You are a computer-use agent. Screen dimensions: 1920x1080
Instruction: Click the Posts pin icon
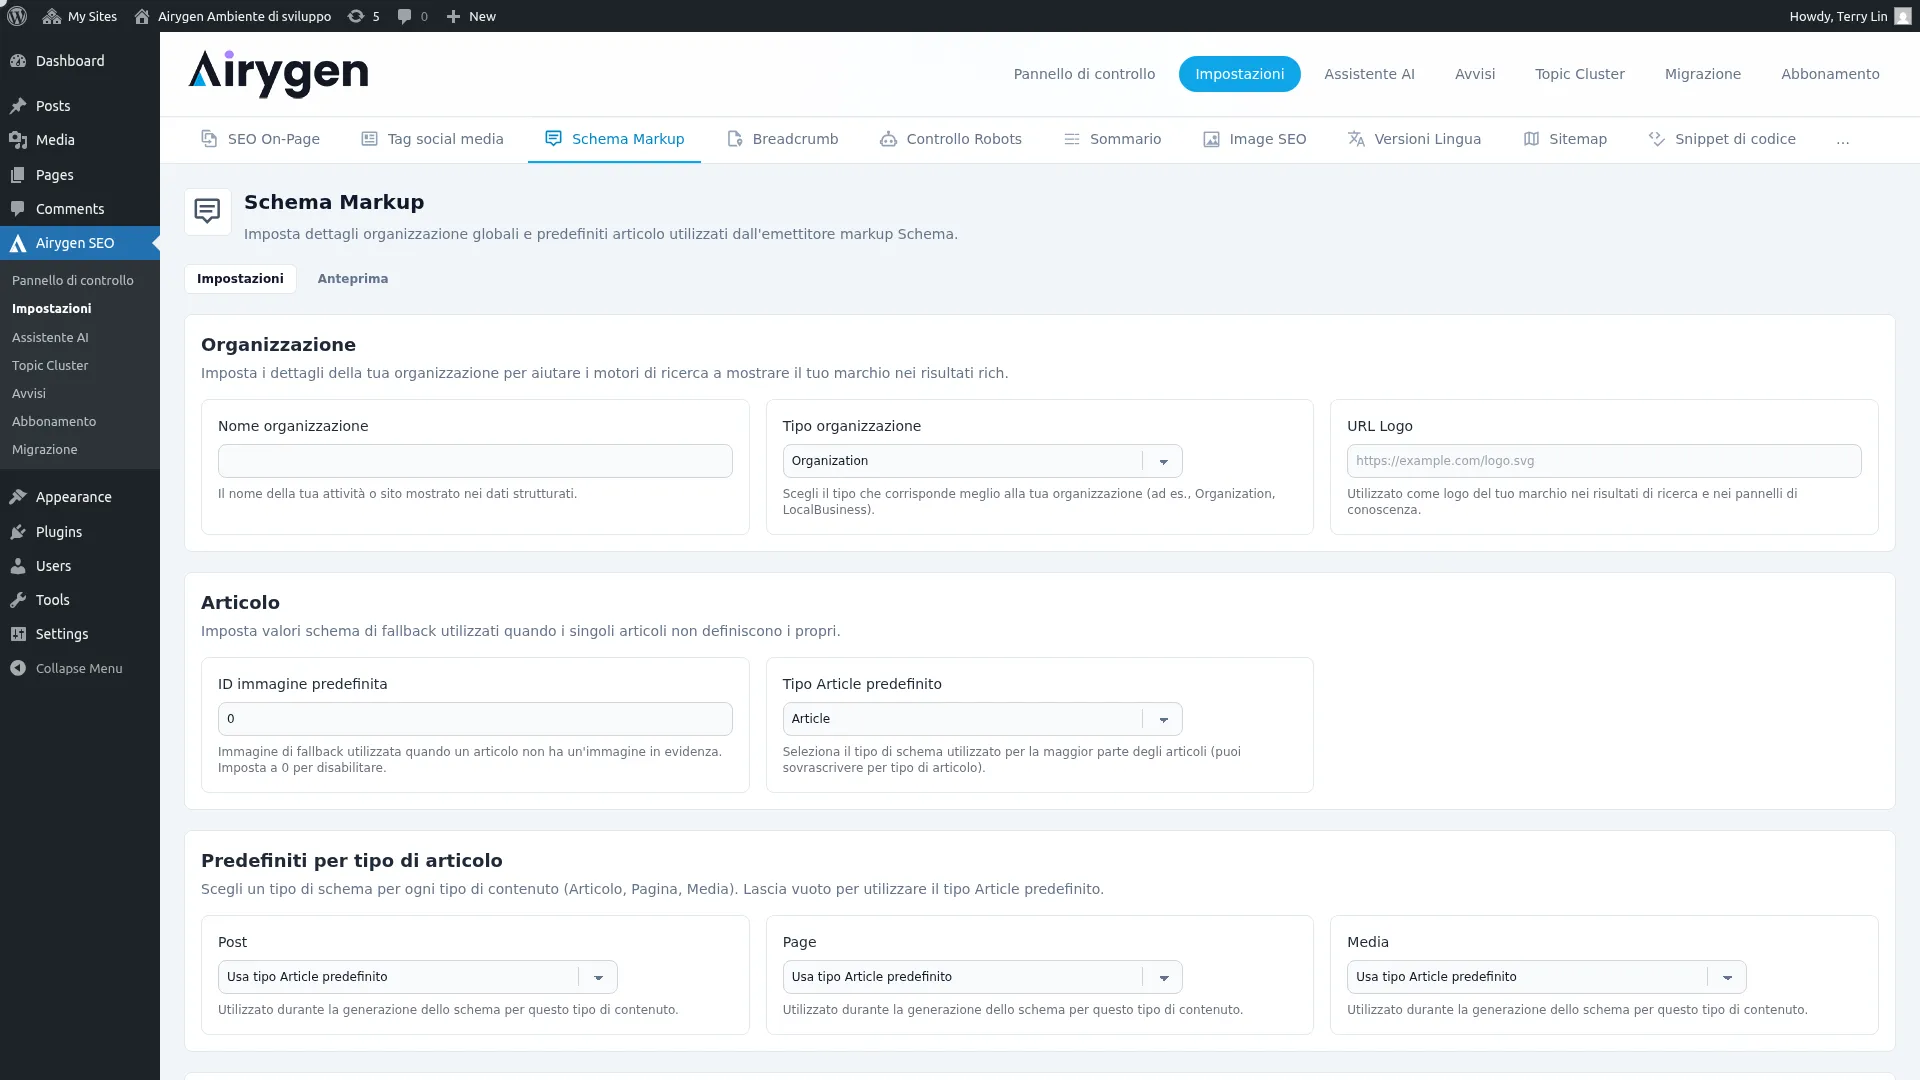(x=18, y=106)
